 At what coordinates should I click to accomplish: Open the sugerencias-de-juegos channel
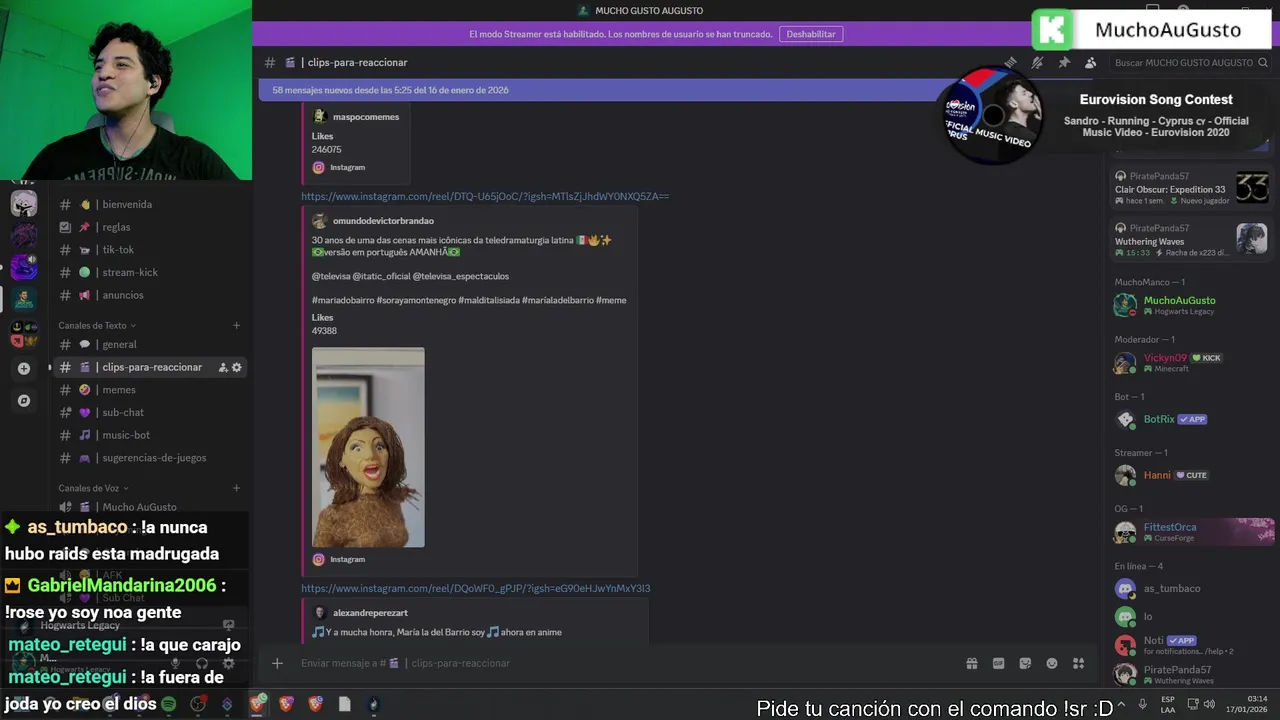150,458
